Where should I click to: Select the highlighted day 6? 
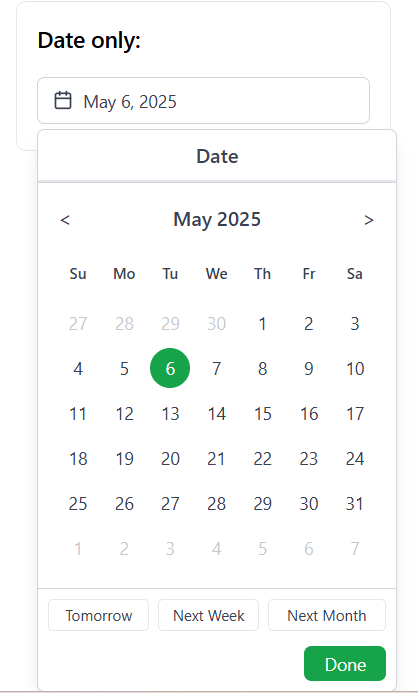[x=170, y=368]
